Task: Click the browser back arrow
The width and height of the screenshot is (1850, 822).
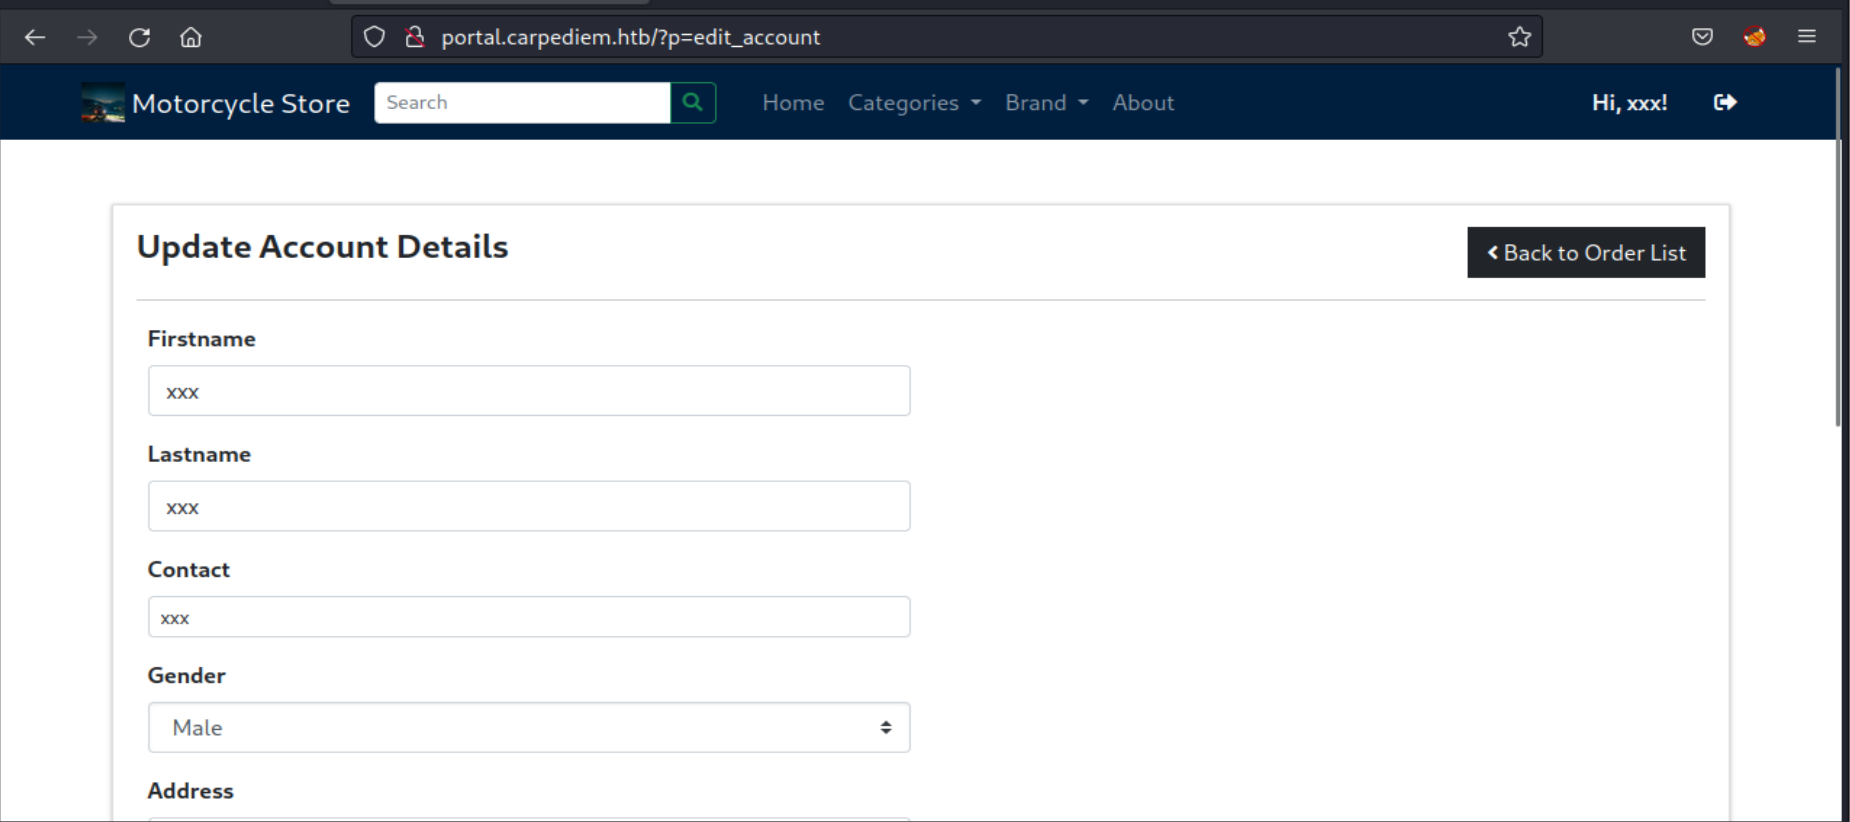Action: 35,37
